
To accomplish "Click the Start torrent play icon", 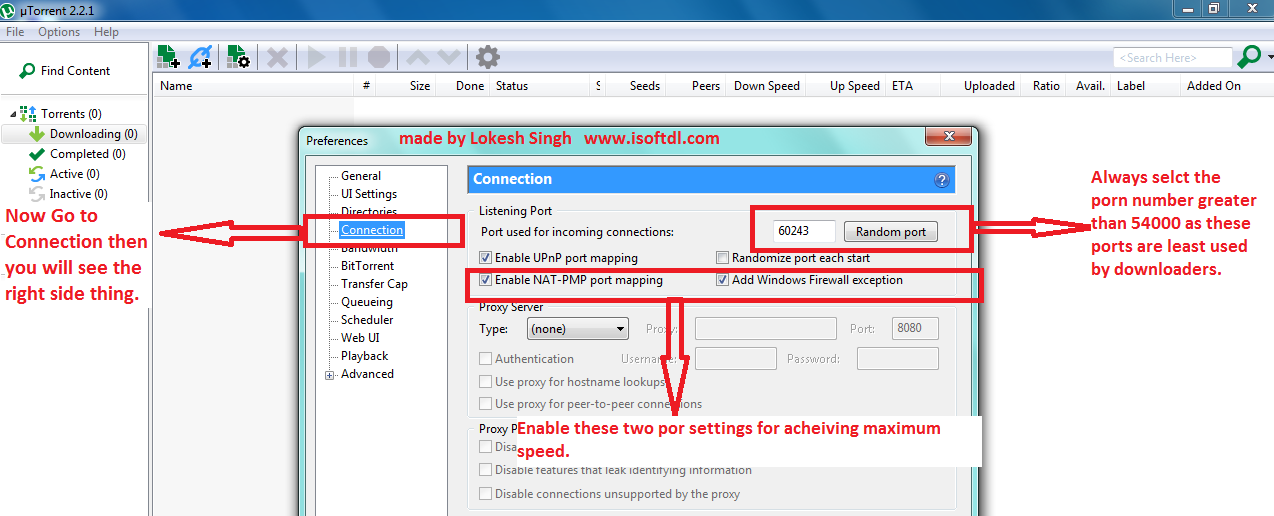I will coord(317,57).
